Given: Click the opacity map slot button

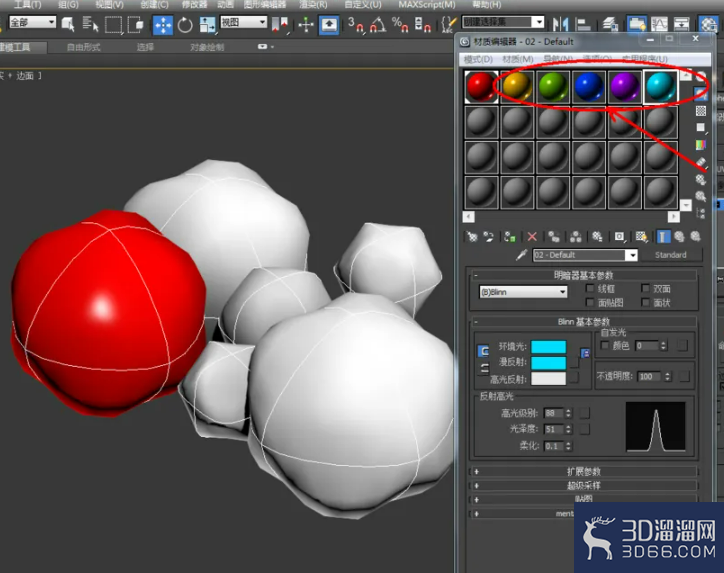Looking at the screenshot, I should 684,377.
